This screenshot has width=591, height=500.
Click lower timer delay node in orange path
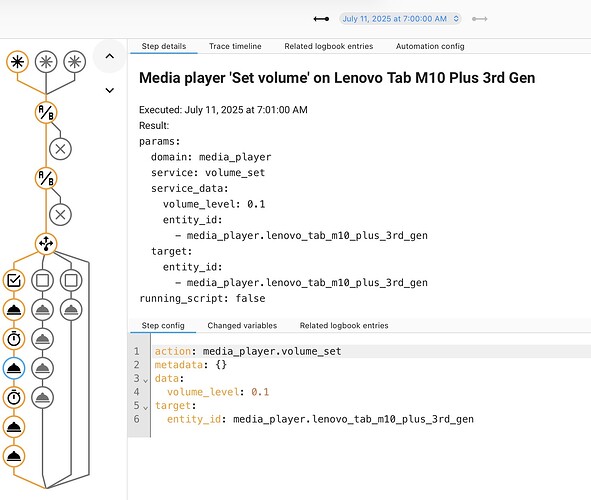[14, 397]
